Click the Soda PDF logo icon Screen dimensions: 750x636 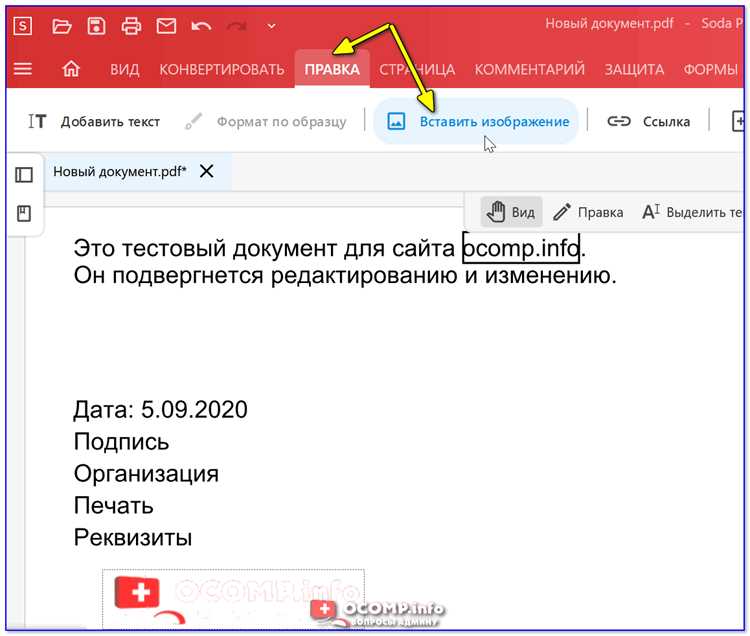tap(22, 26)
